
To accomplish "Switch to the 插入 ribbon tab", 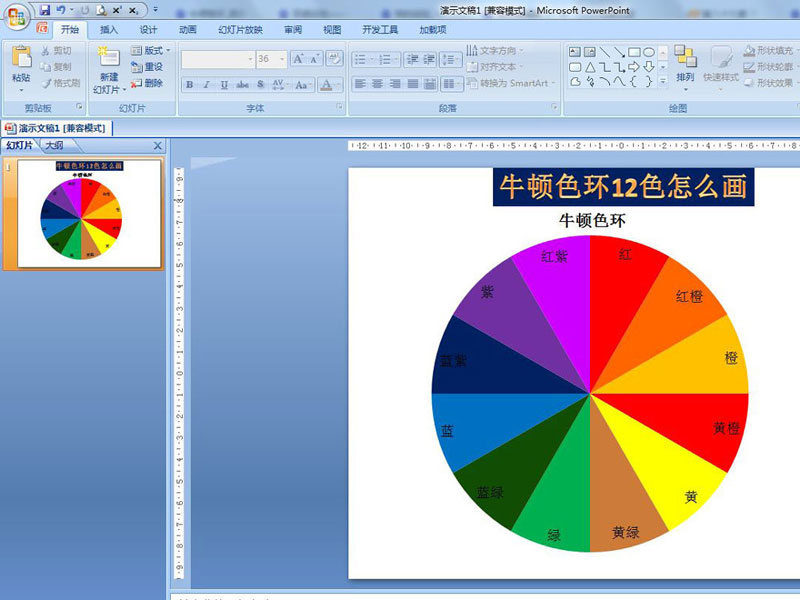I will tap(108, 30).
